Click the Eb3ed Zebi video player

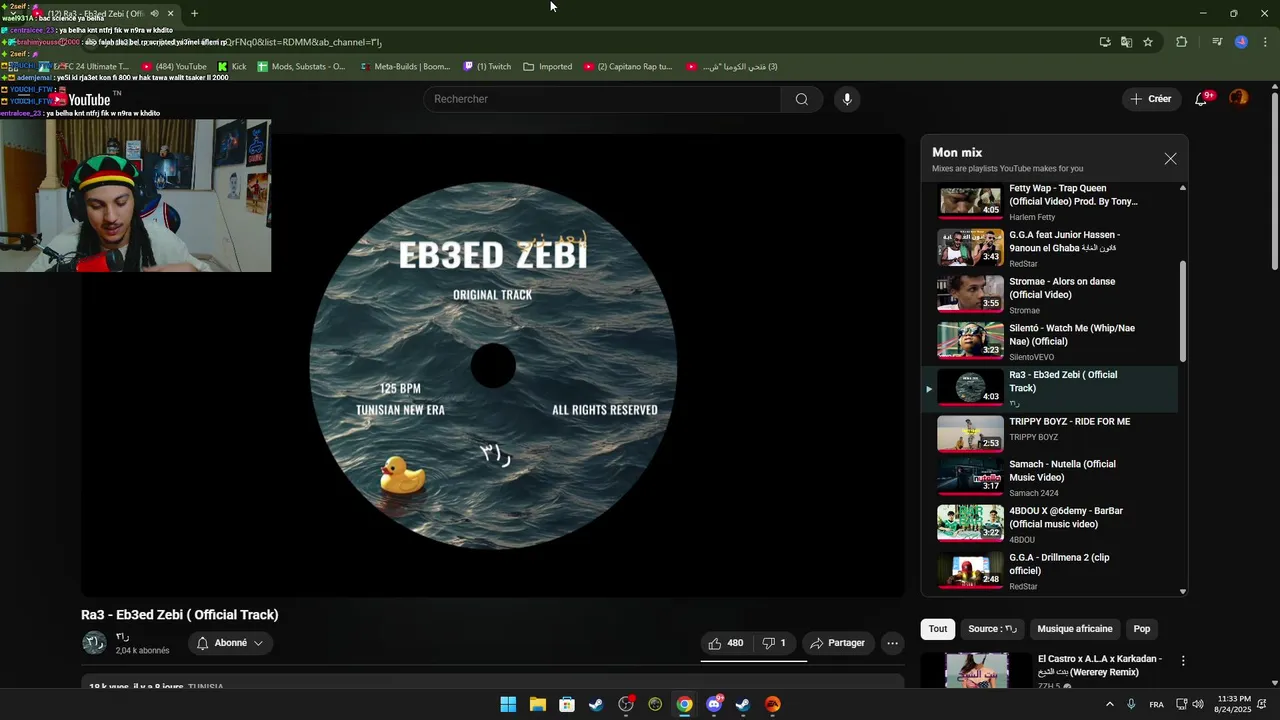click(493, 365)
